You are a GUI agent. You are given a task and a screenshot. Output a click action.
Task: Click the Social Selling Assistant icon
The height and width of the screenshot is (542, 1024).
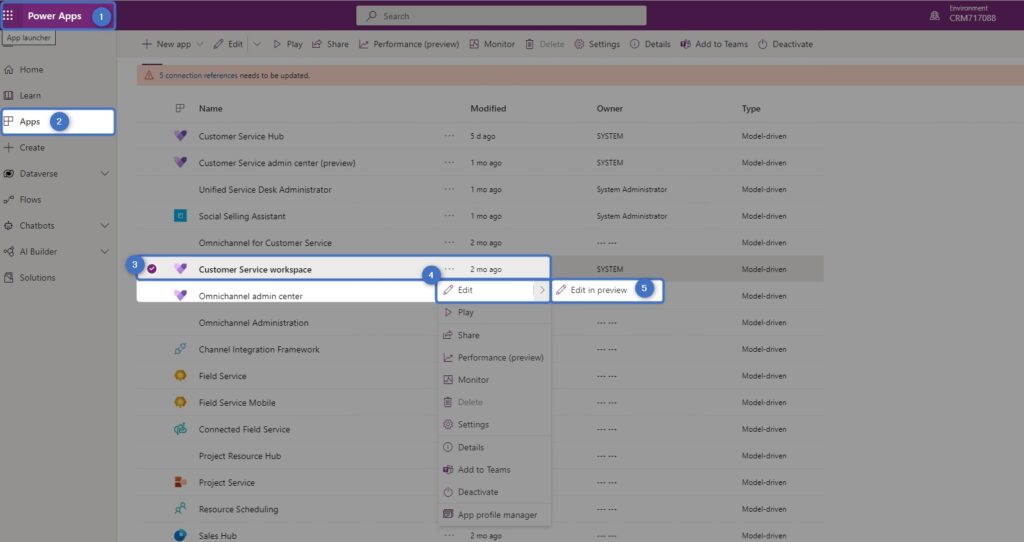coord(180,215)
